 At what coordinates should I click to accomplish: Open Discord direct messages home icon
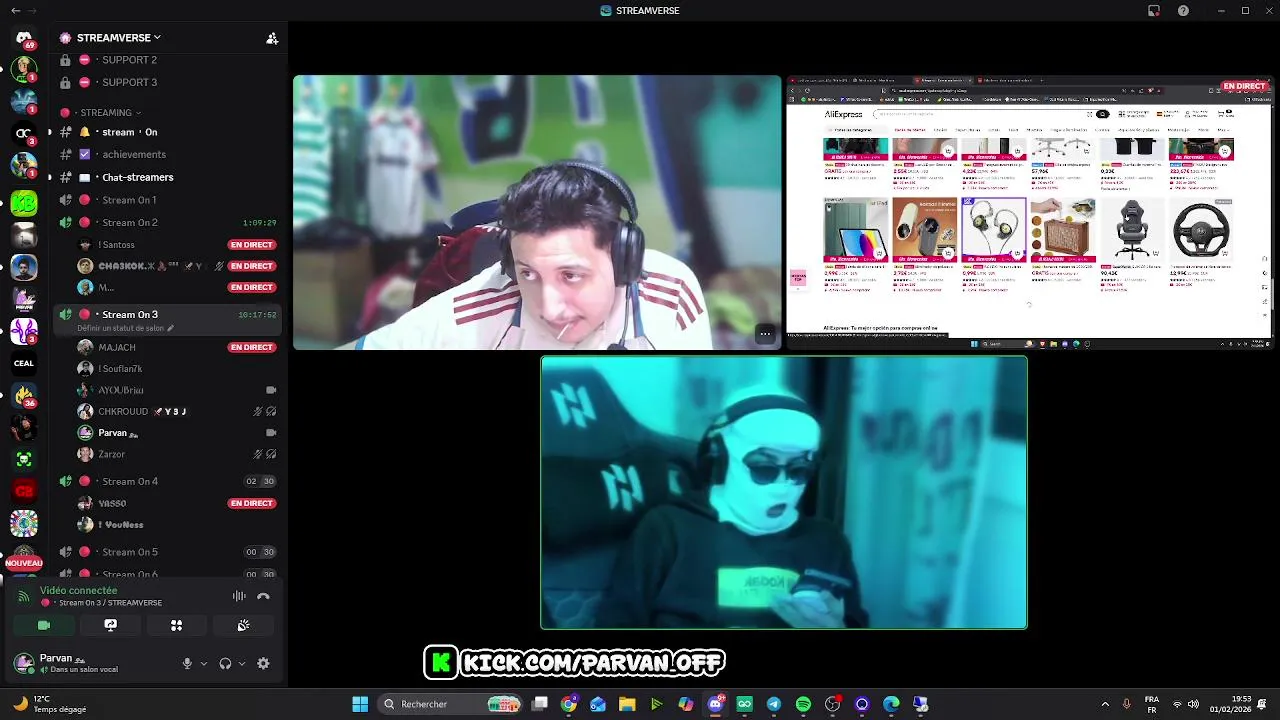click(24, 38)
